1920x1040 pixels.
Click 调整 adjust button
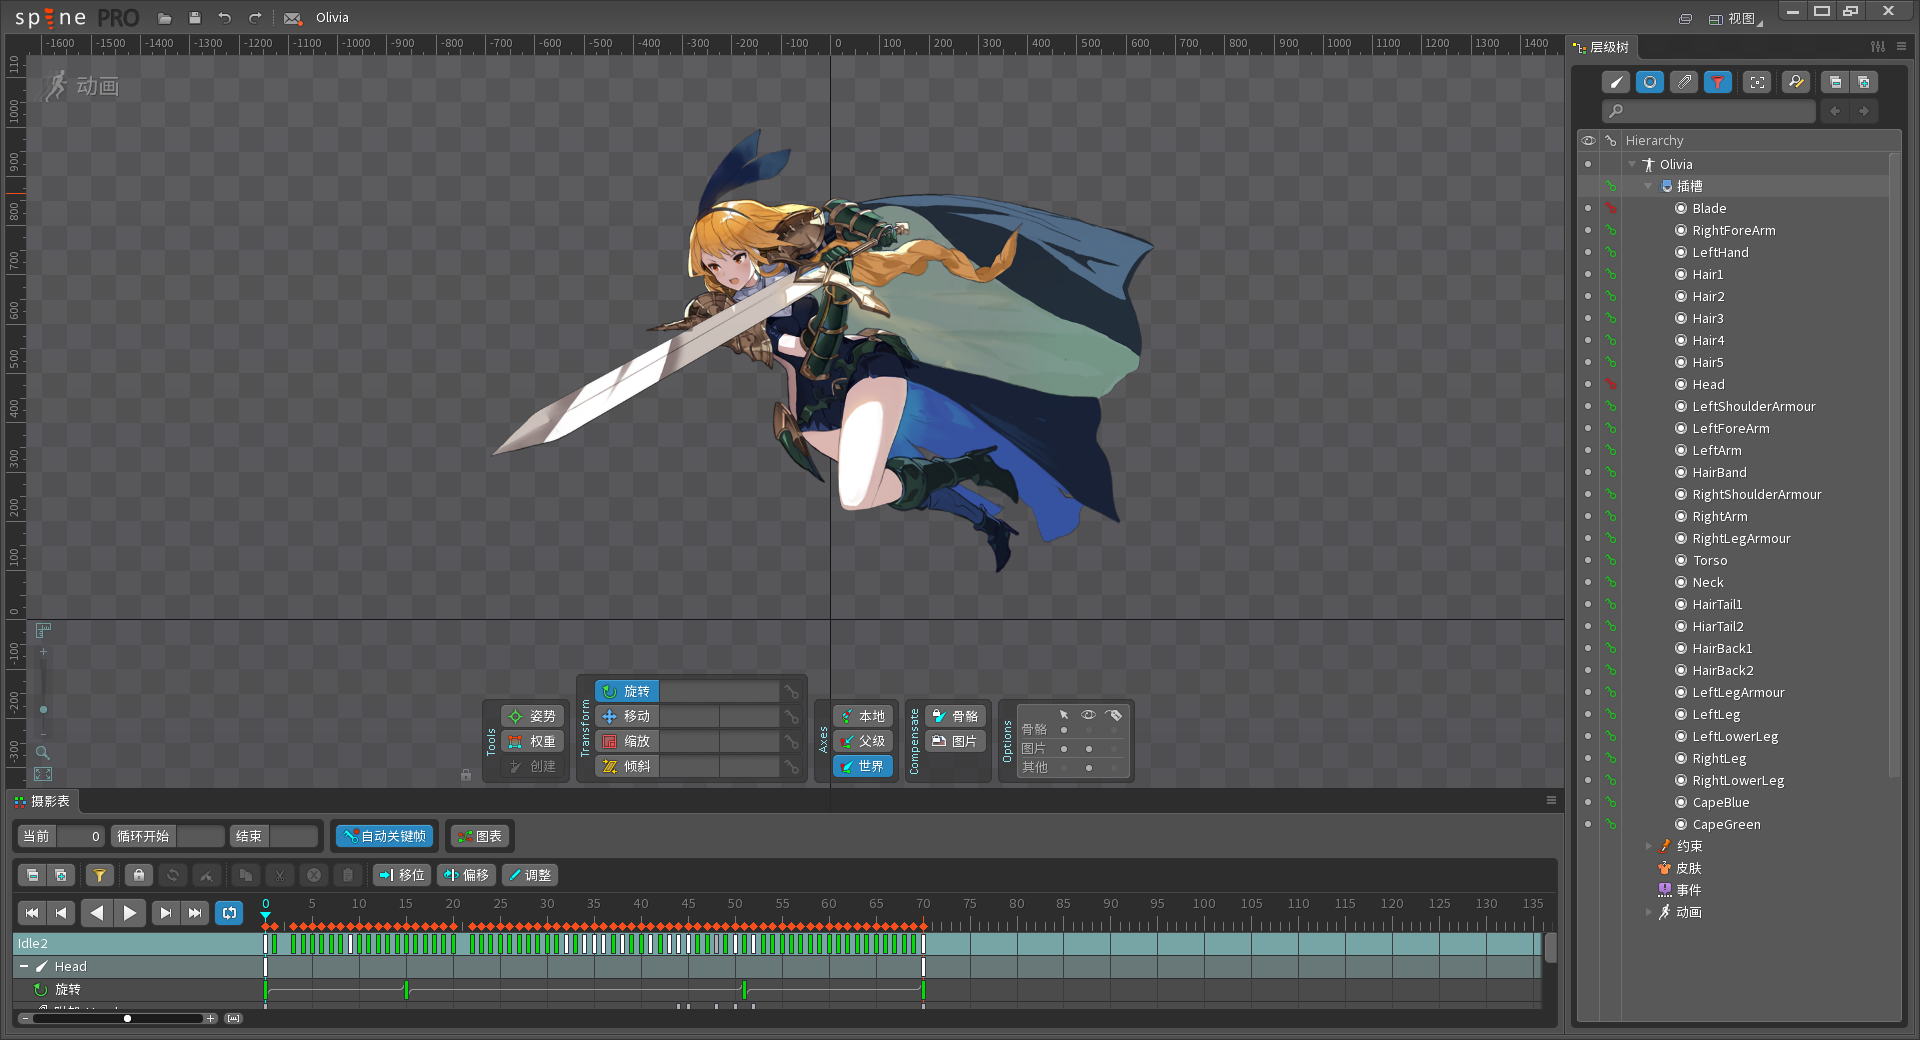(530, 875)
